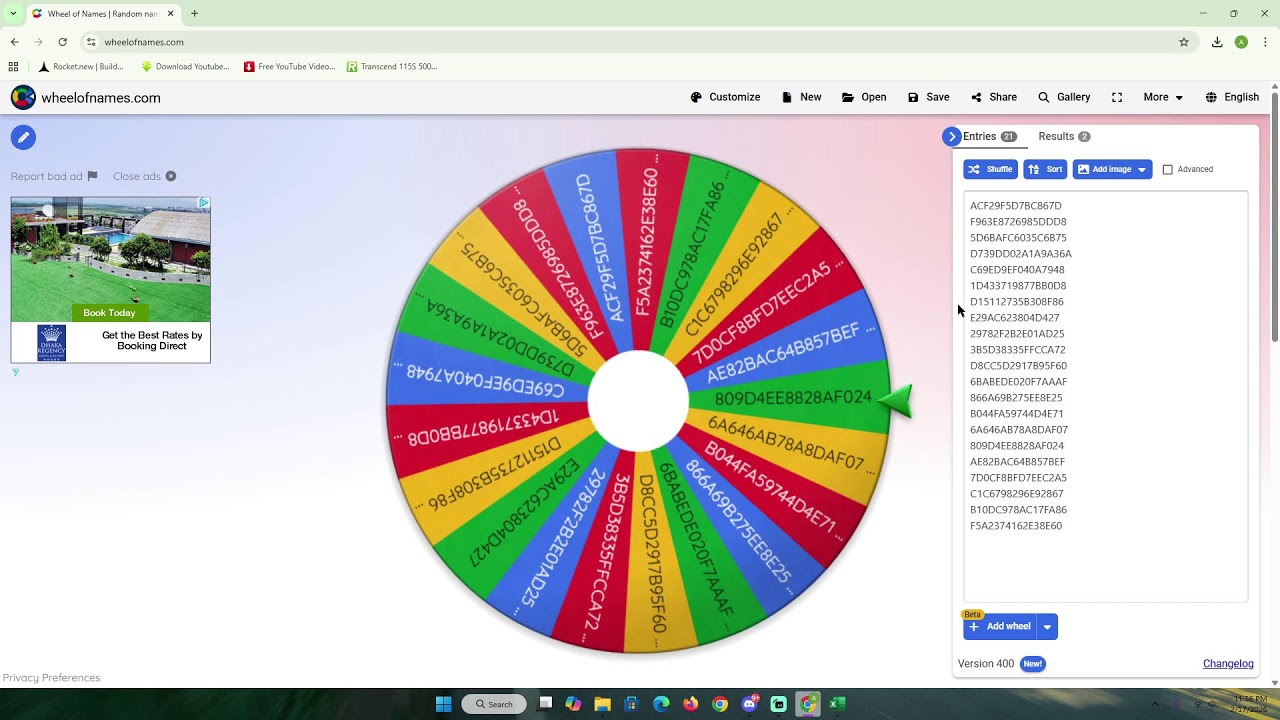This screenshot has height=720, width=1280.
Task: Click entry text 6BABEDE020F7AAAF in the list
Action: pyautogui.click(x=1018, y=382)
